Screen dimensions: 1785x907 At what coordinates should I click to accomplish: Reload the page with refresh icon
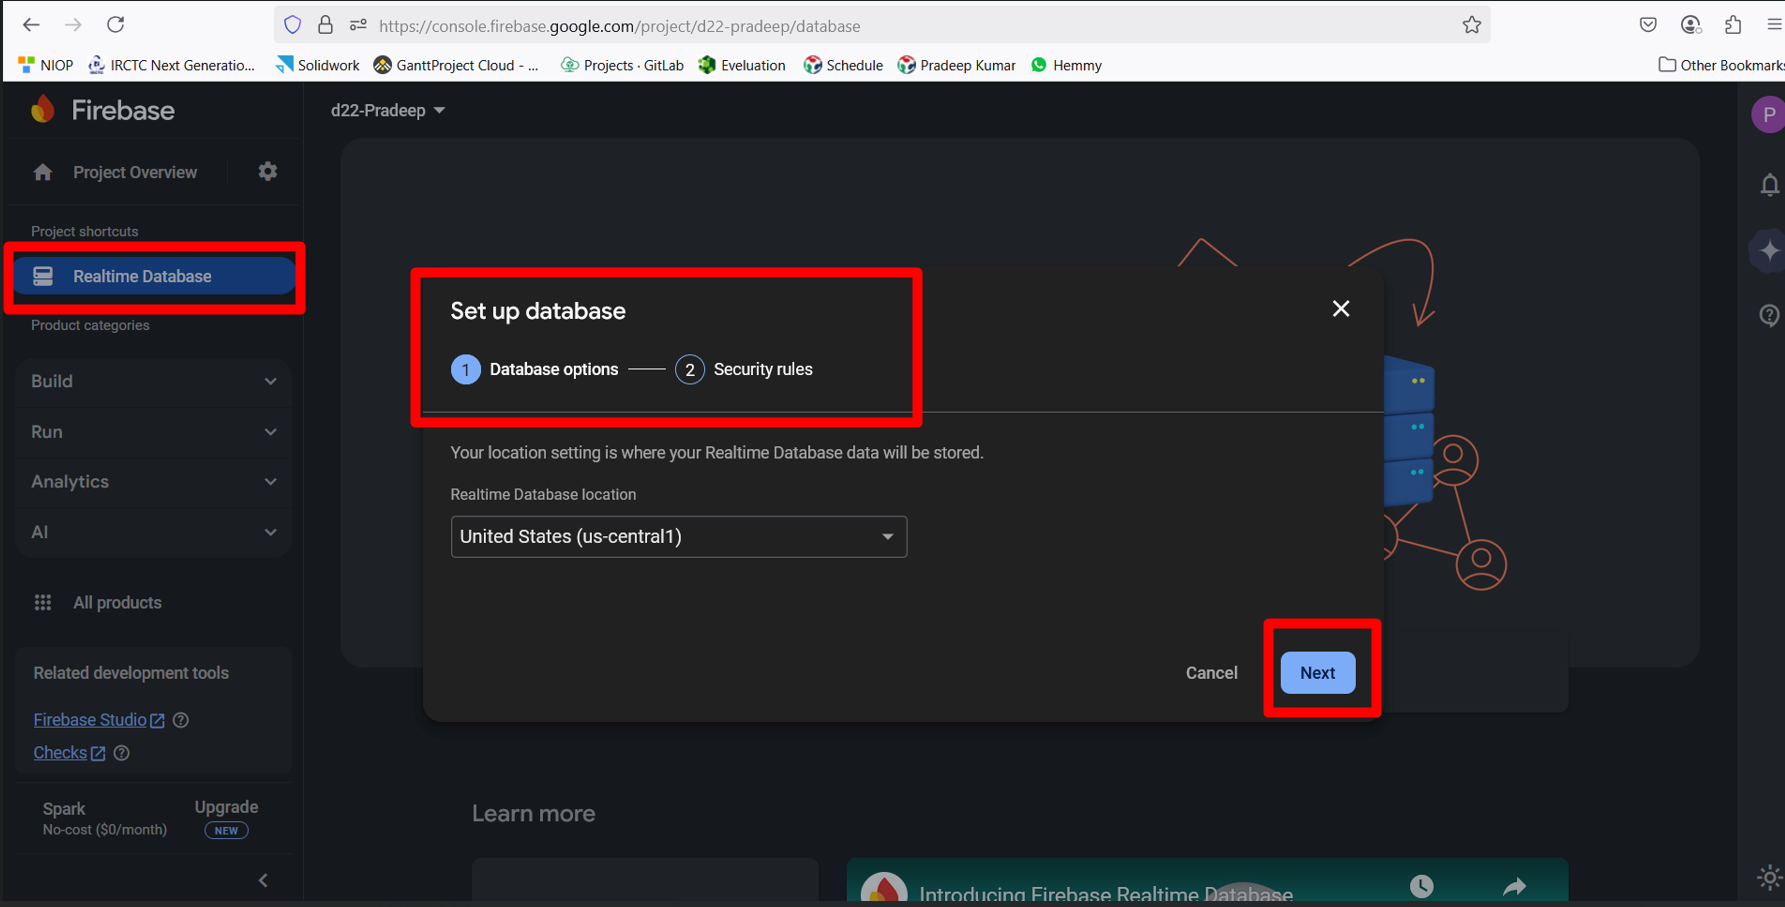116,24
